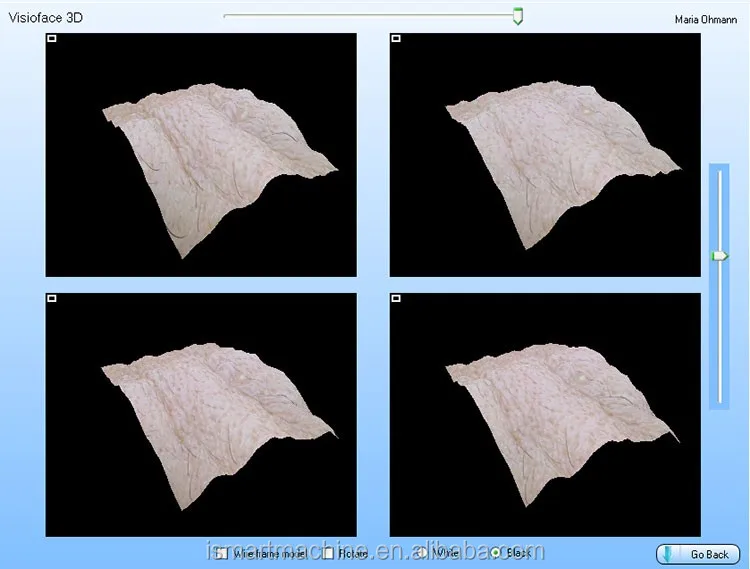Select the top-left 3D skin surface view
The width and height of the screenshot is (750, 569).
click(x=201, y=155)
